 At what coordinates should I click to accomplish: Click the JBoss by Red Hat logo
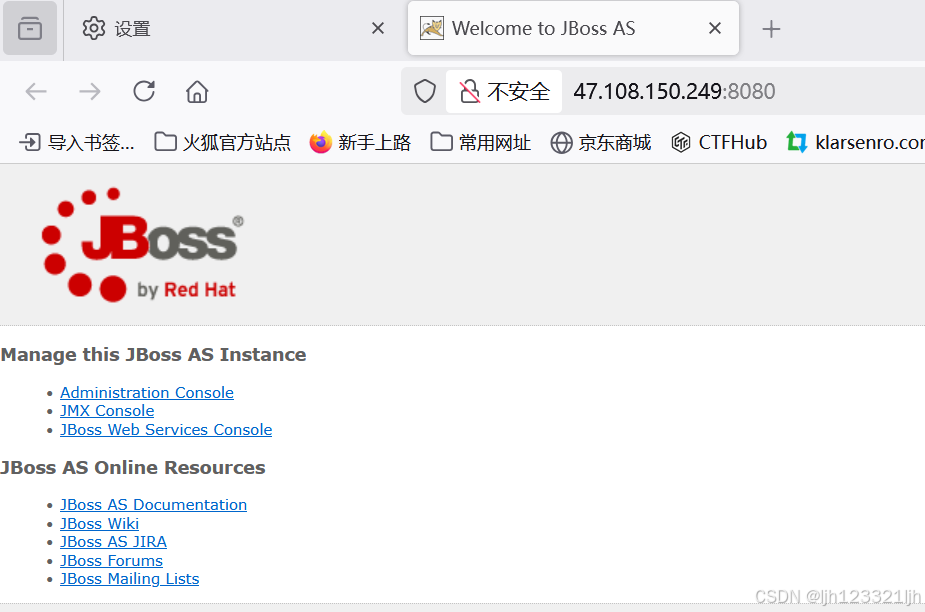pyautogui.click(x=143, y=245)
